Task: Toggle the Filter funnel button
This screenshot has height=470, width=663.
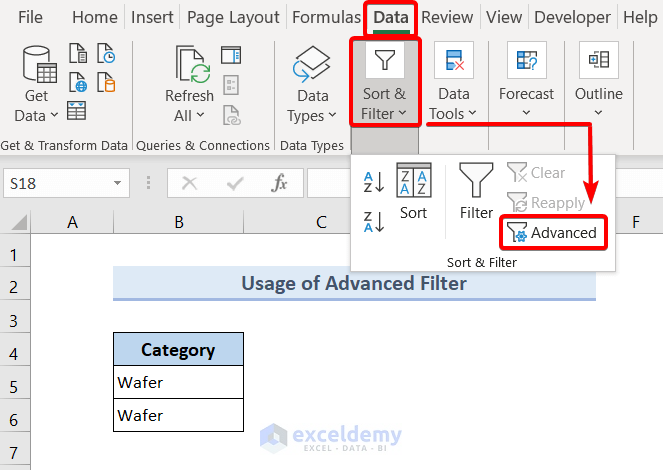Action: (x=476, y=192)
